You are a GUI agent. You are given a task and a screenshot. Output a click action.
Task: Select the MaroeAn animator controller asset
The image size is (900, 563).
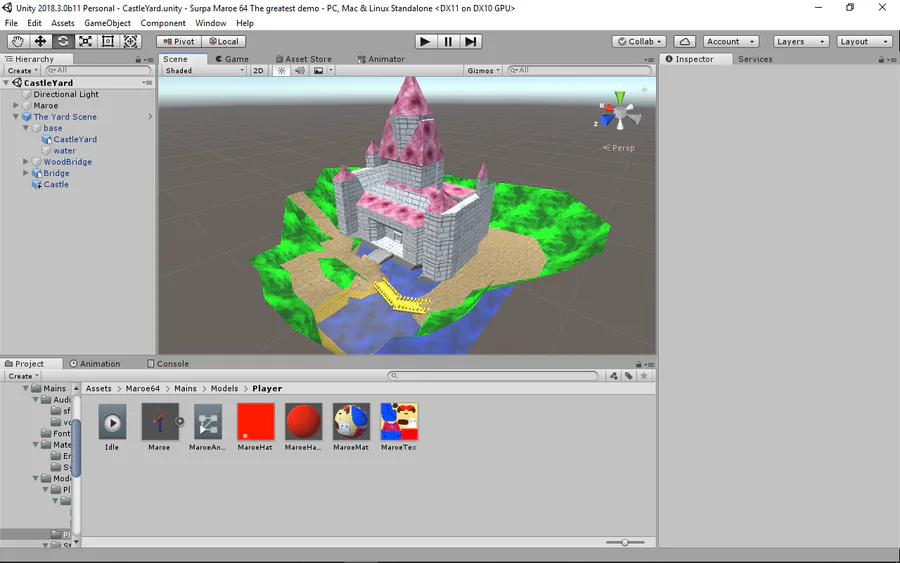(207, 426)
